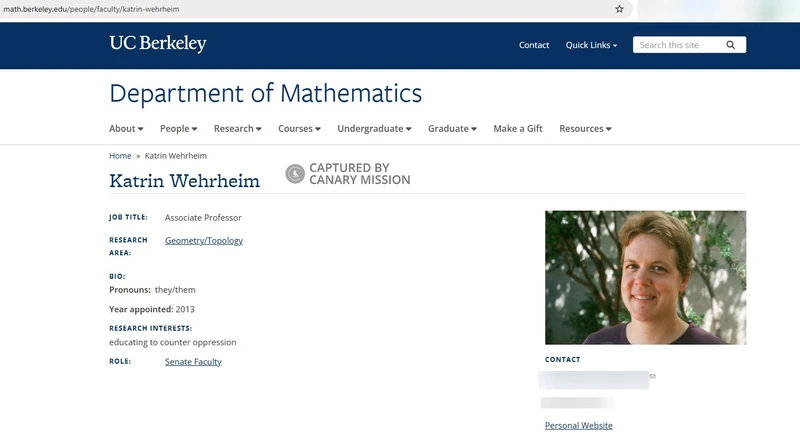Expand the Graduate menu
The width and height of the screenshot is (800, 448).
453,129
